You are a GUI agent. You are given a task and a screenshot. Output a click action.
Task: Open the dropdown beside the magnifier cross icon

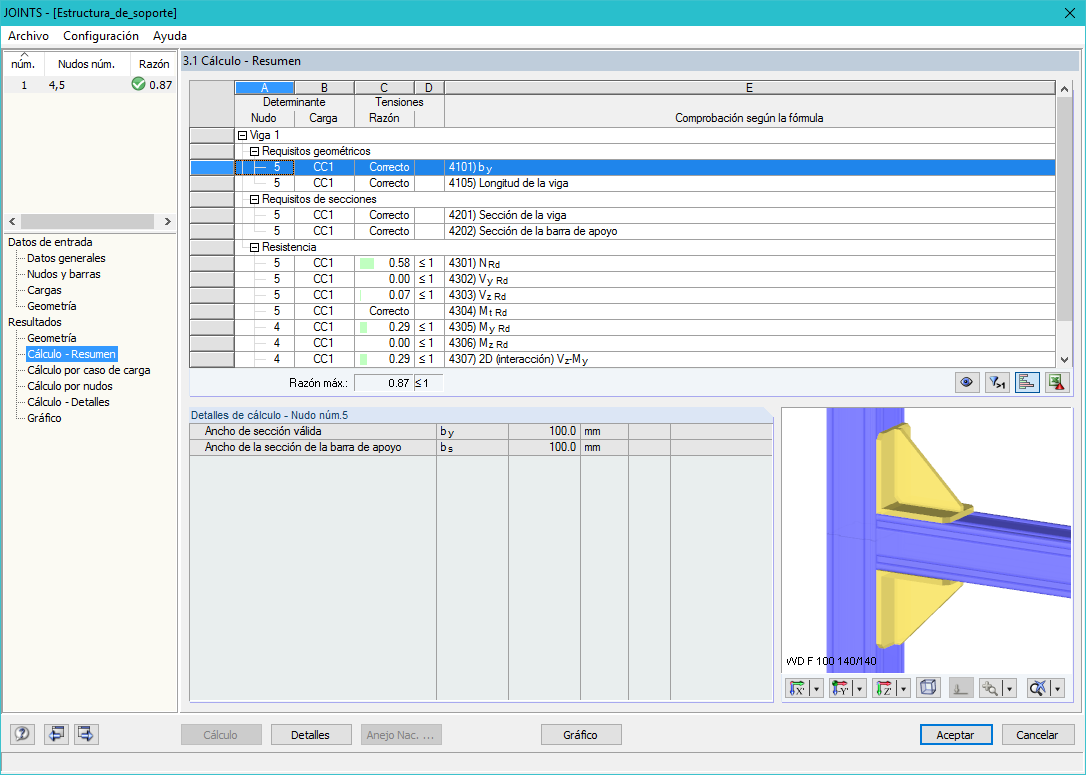(1058, 688)
